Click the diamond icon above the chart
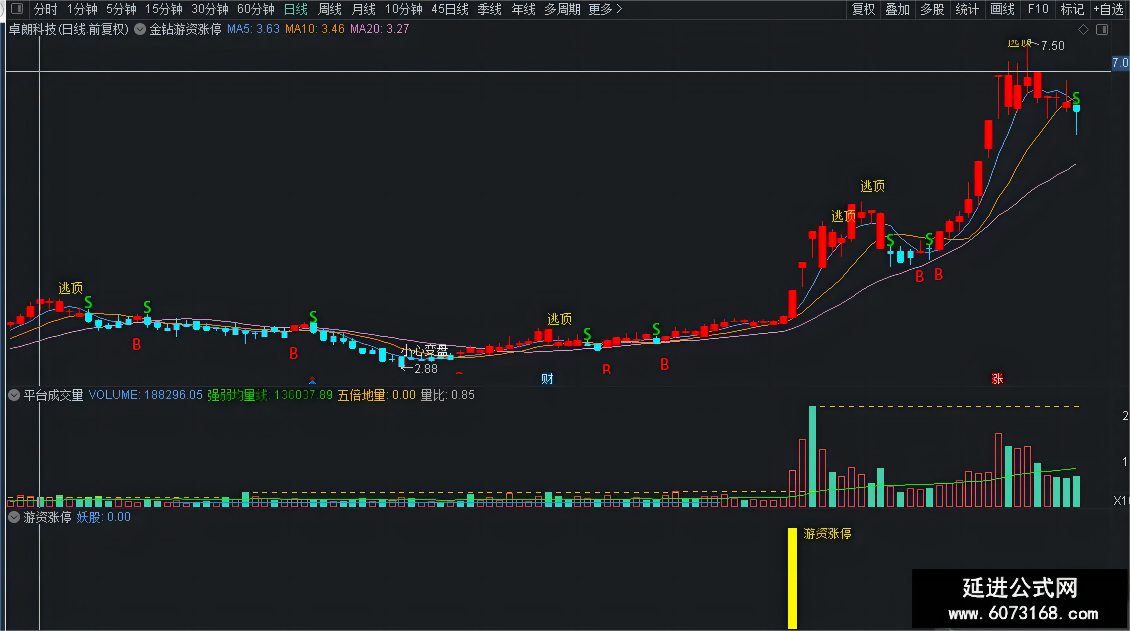The height and width of the screenshot is (631, 1130). (1083, 30)
